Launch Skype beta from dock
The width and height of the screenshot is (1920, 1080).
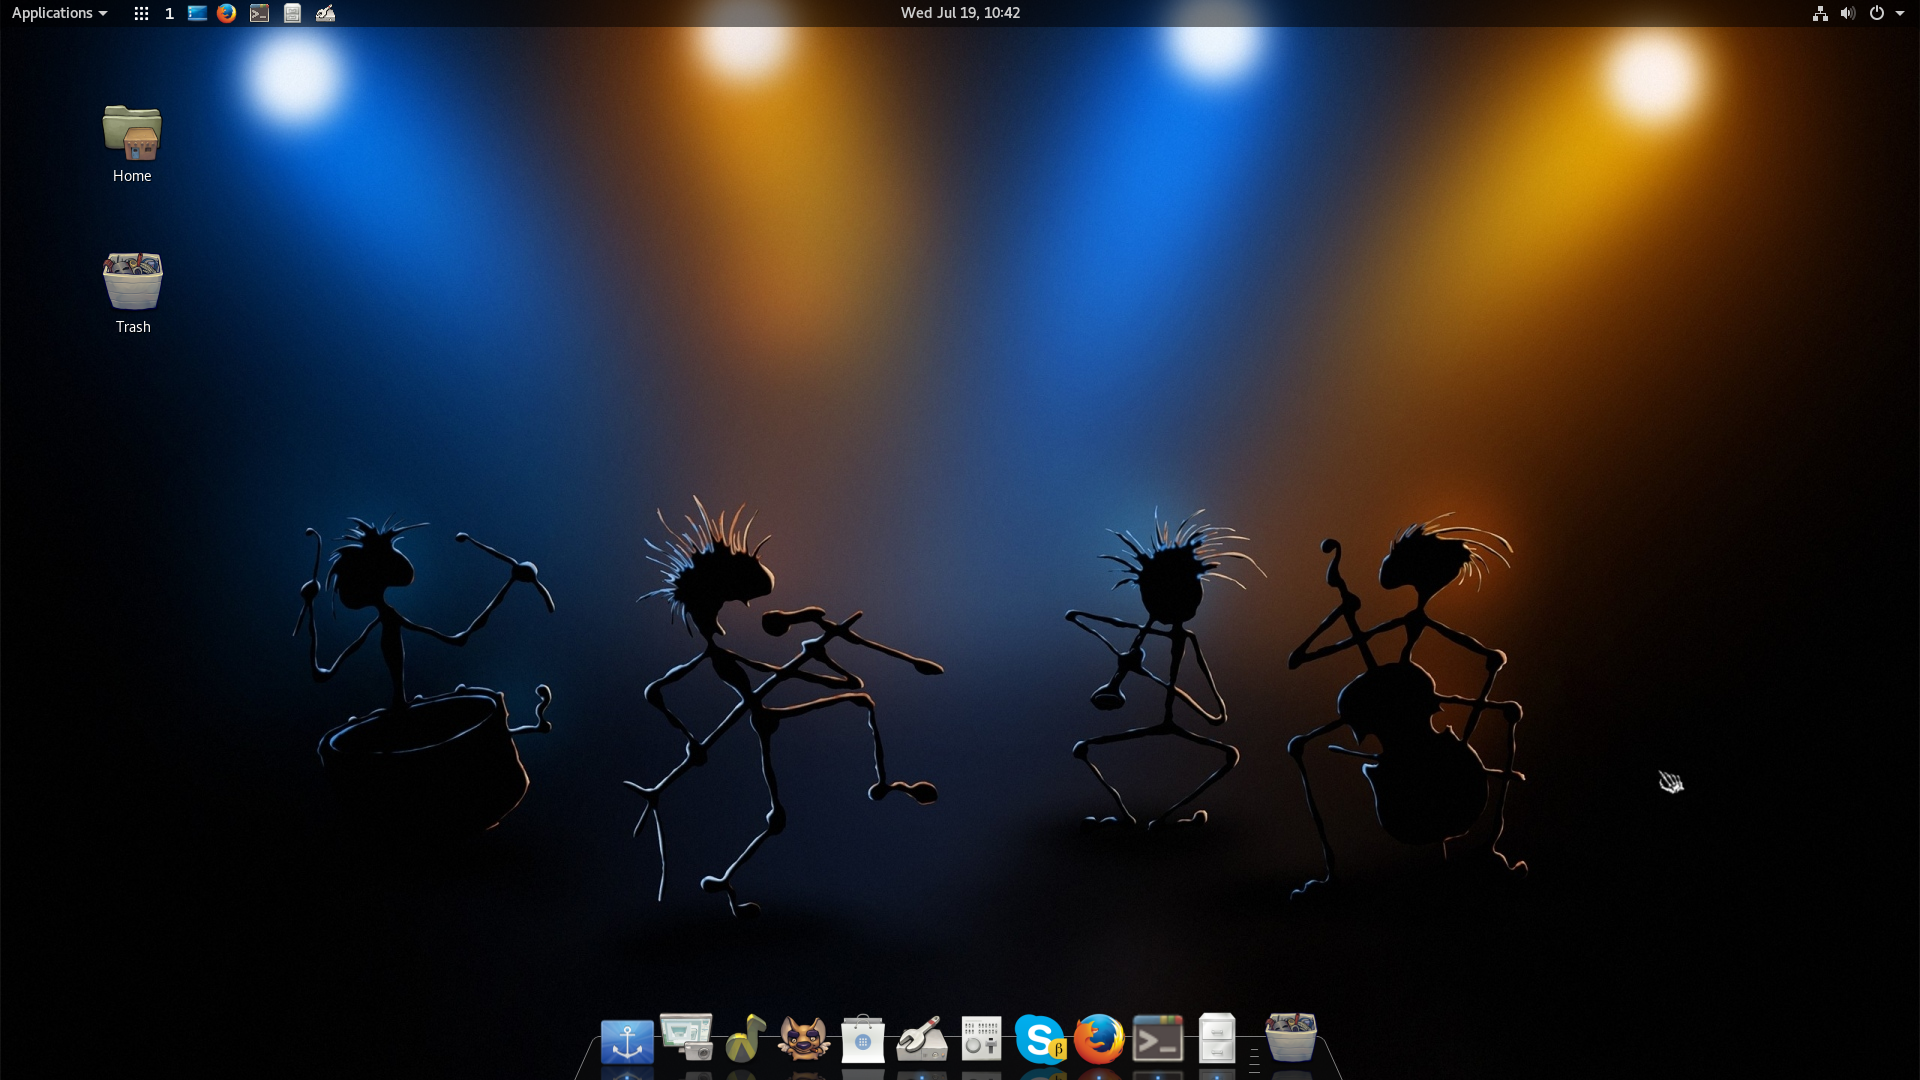pyautogui.click(x=1040, y=1040)
